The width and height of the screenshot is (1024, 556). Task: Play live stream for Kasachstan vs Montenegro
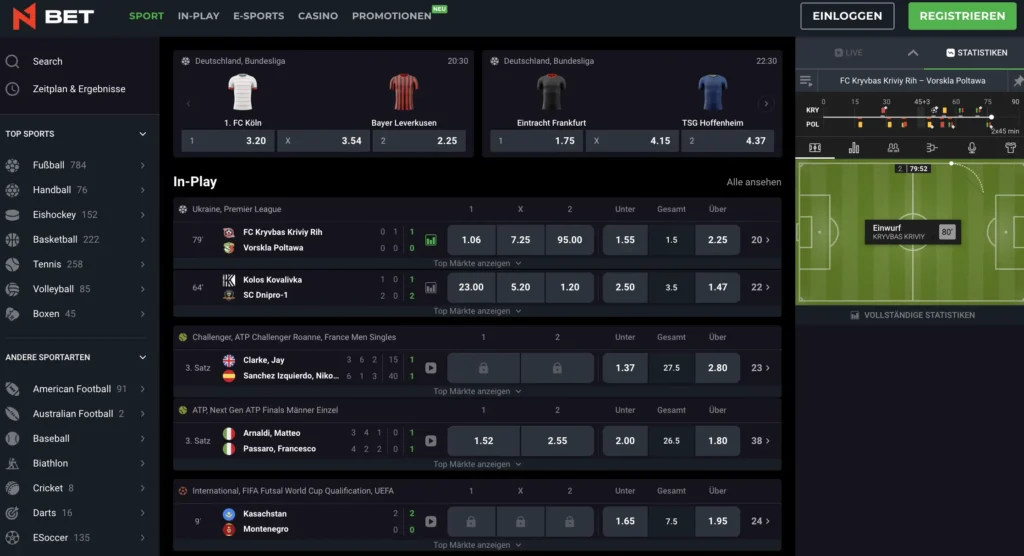point(430,521)
